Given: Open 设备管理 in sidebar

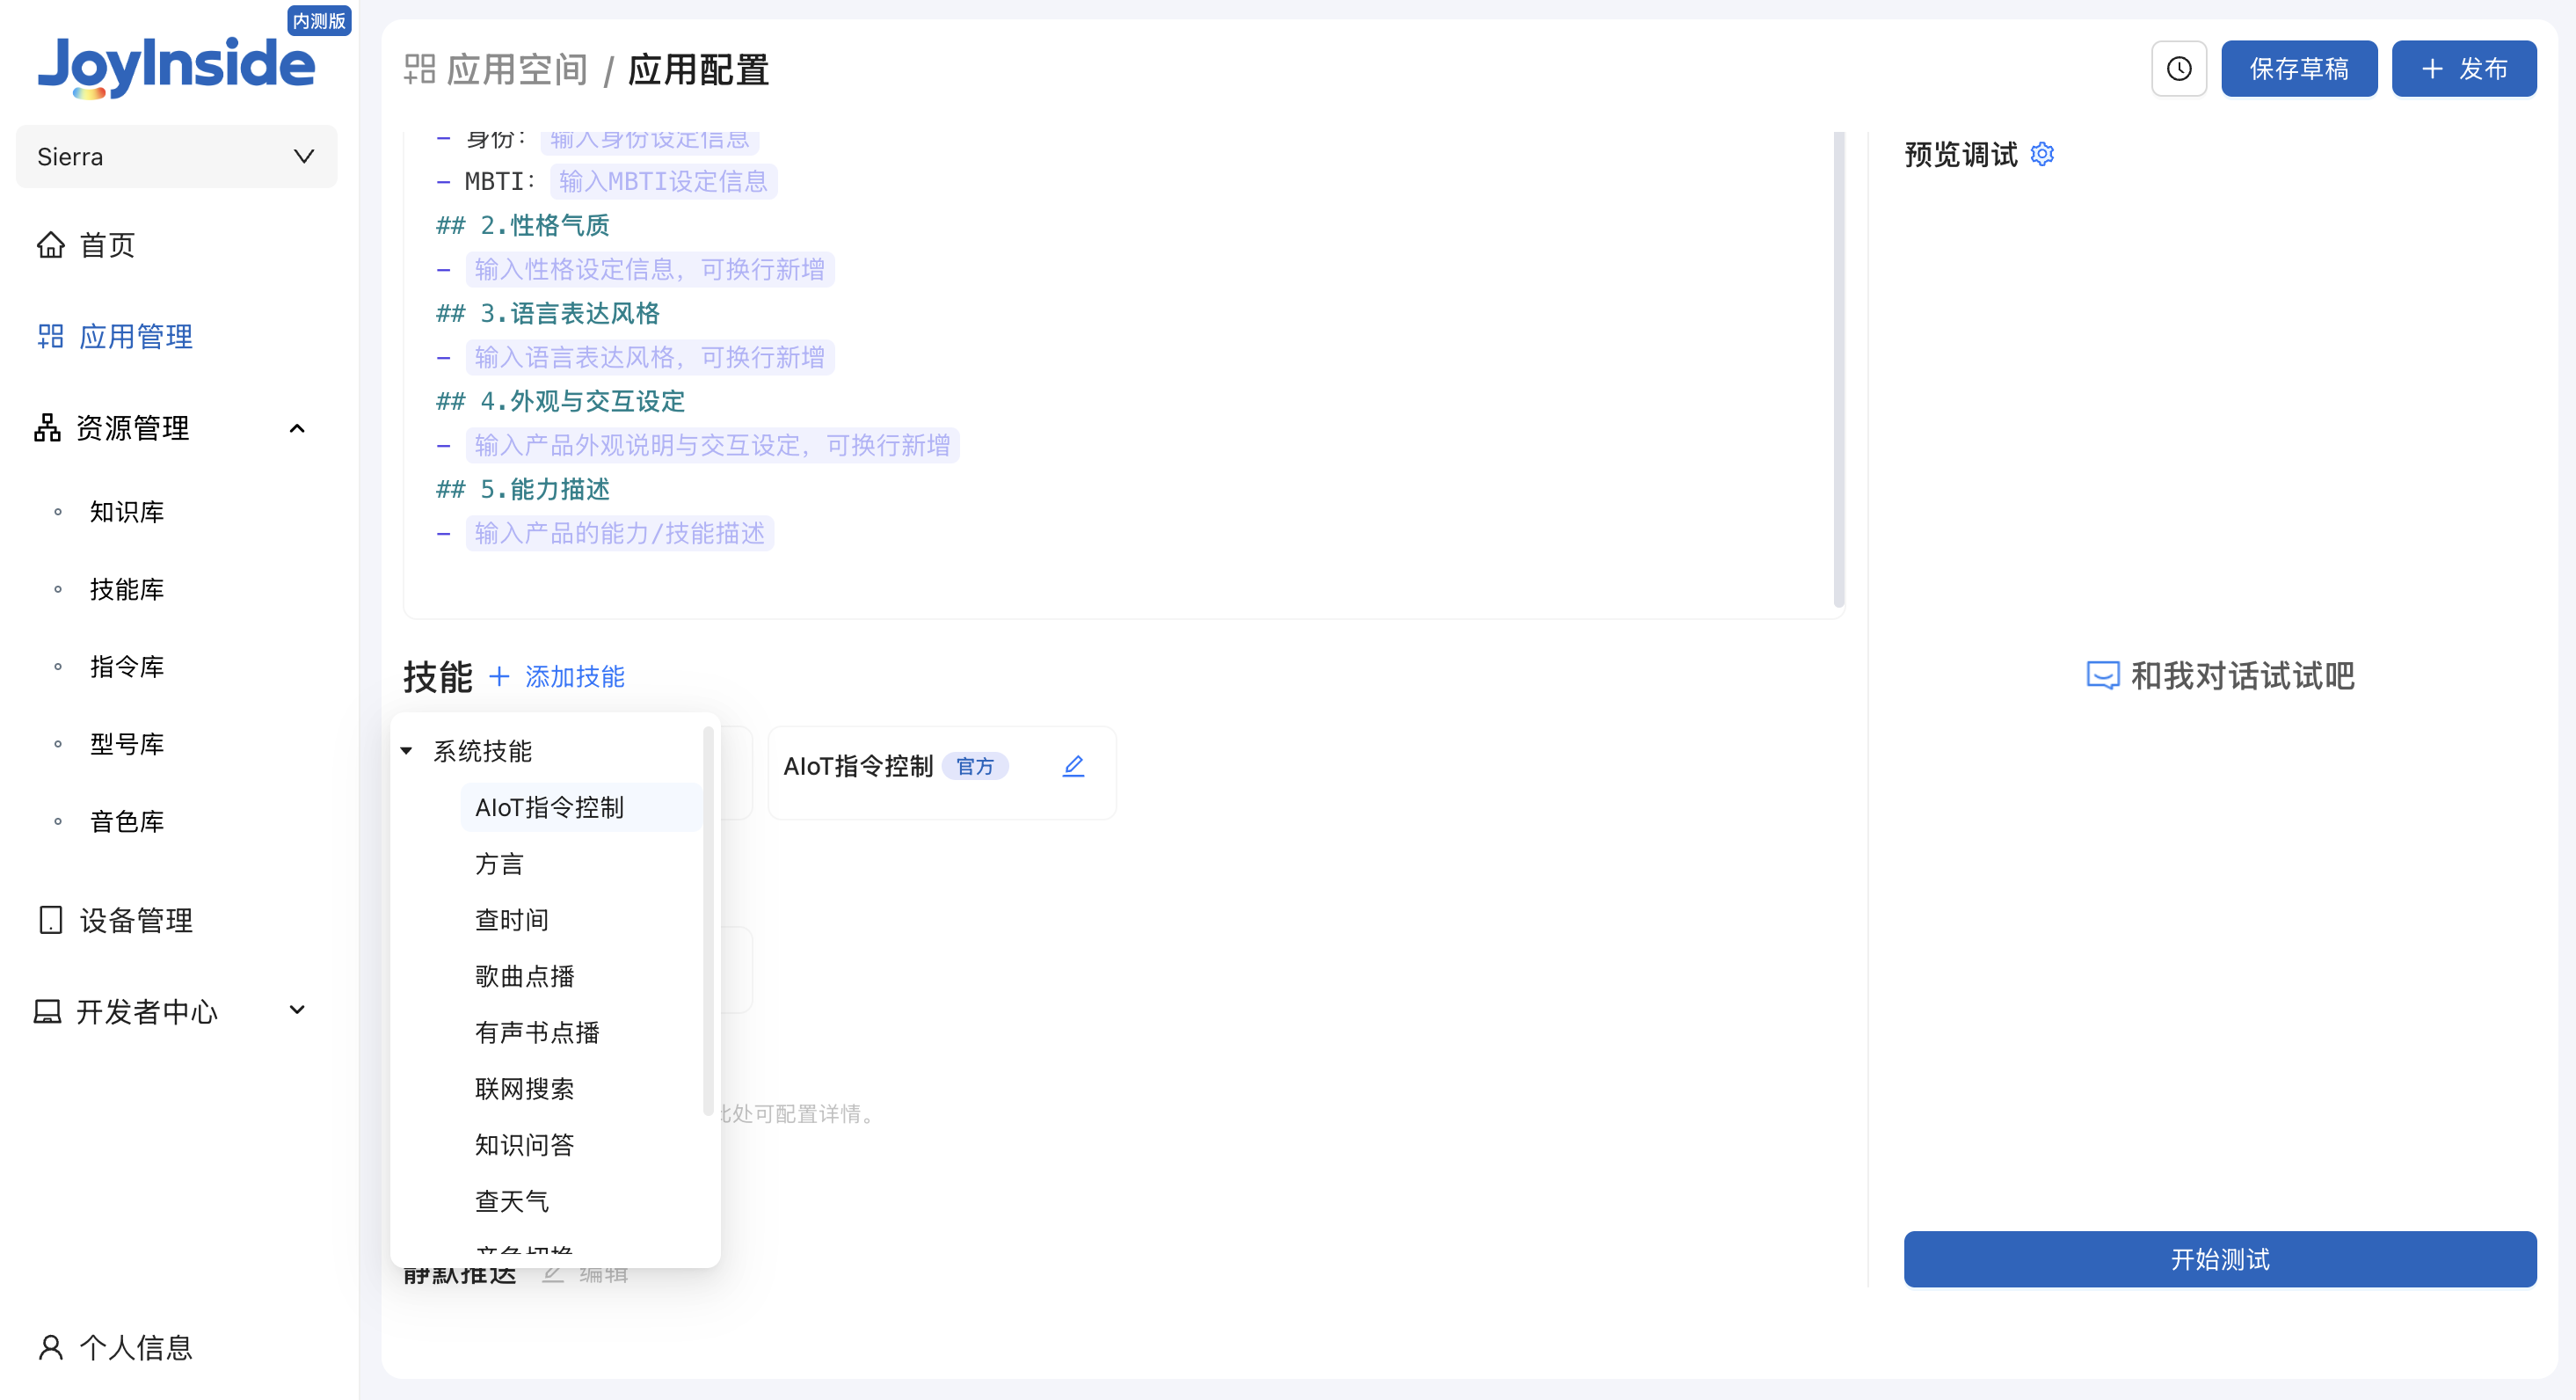Looking at the screenshot, I should tap(136, 920).
